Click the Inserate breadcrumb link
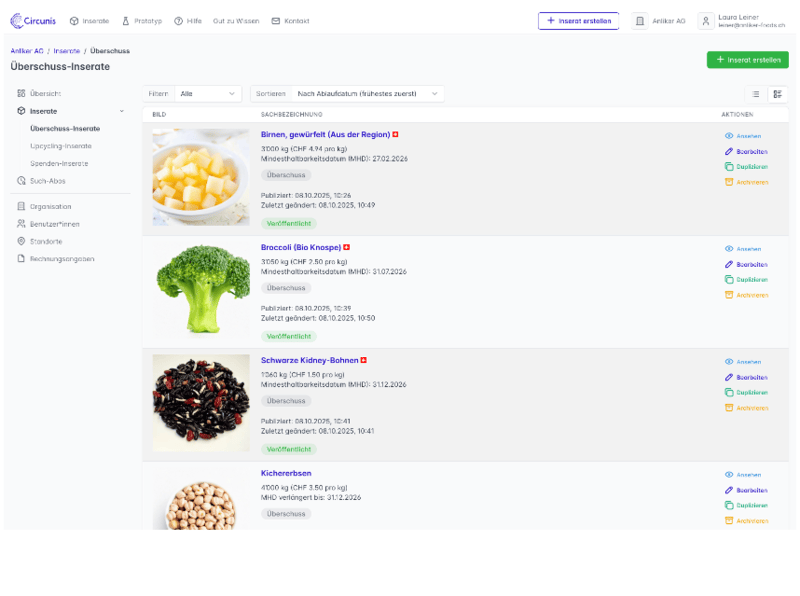The image size is (800, 596). pos(68,50)
